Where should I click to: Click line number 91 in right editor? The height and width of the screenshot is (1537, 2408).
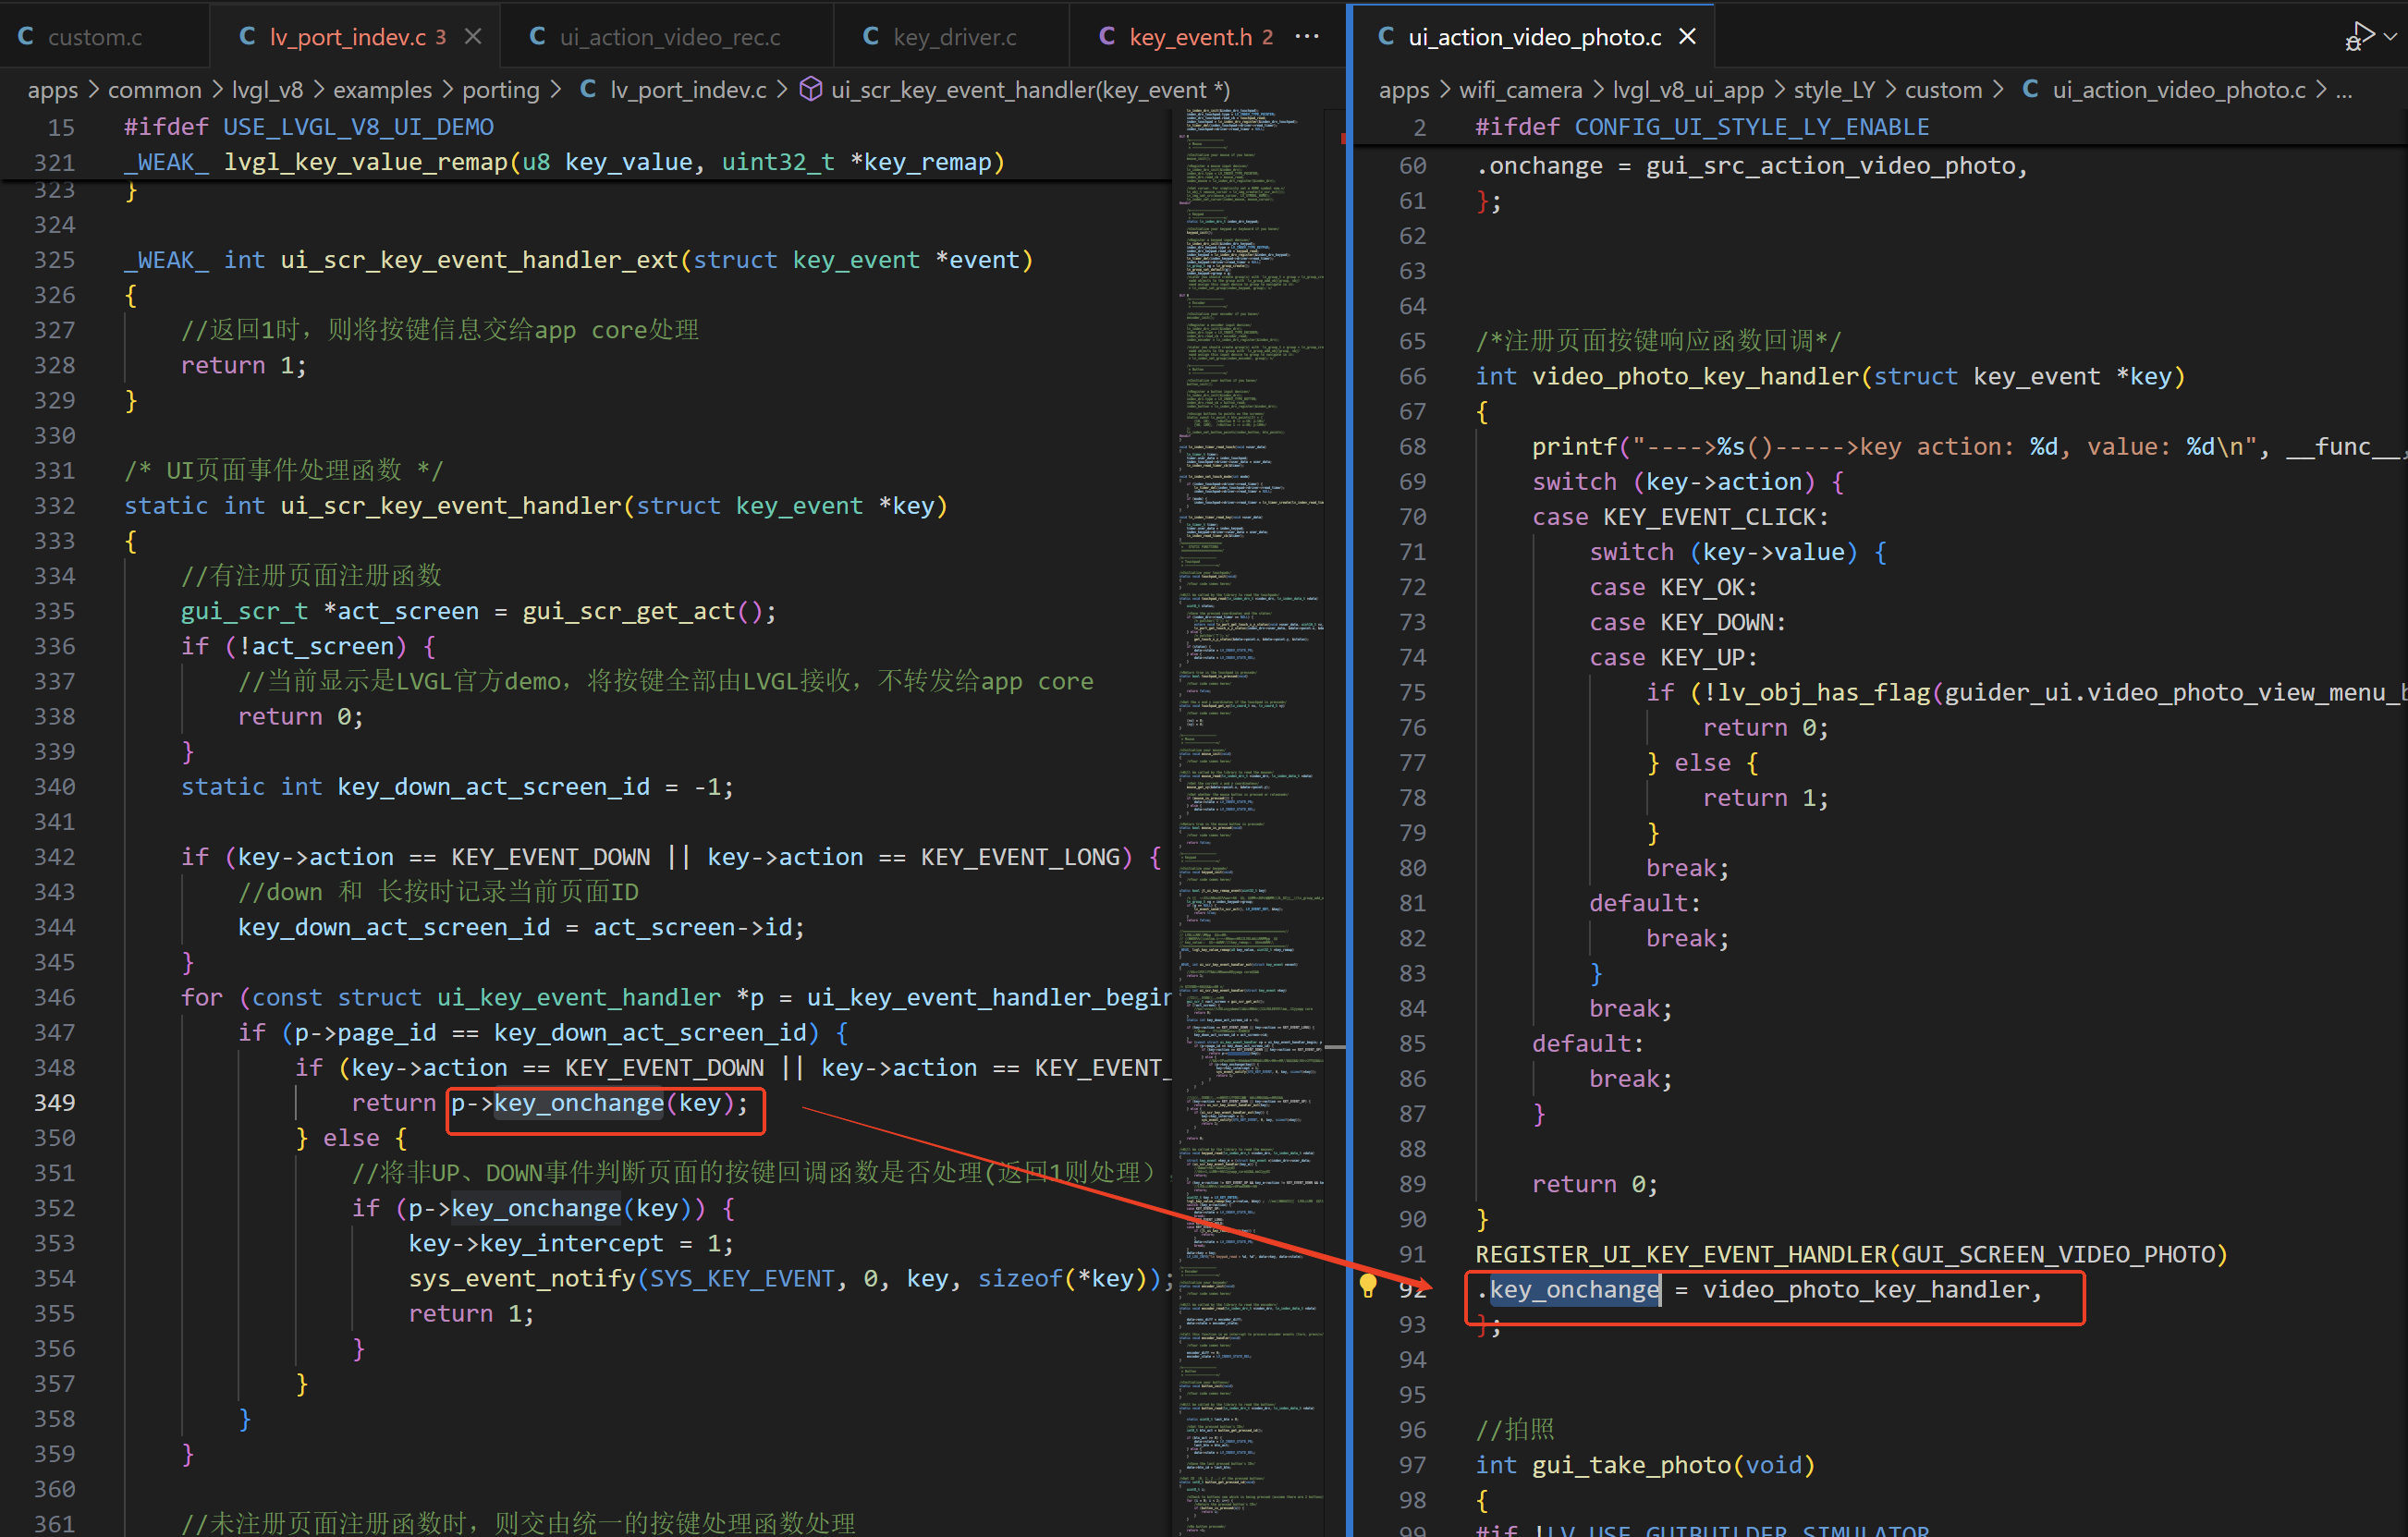(1412, 1254)
